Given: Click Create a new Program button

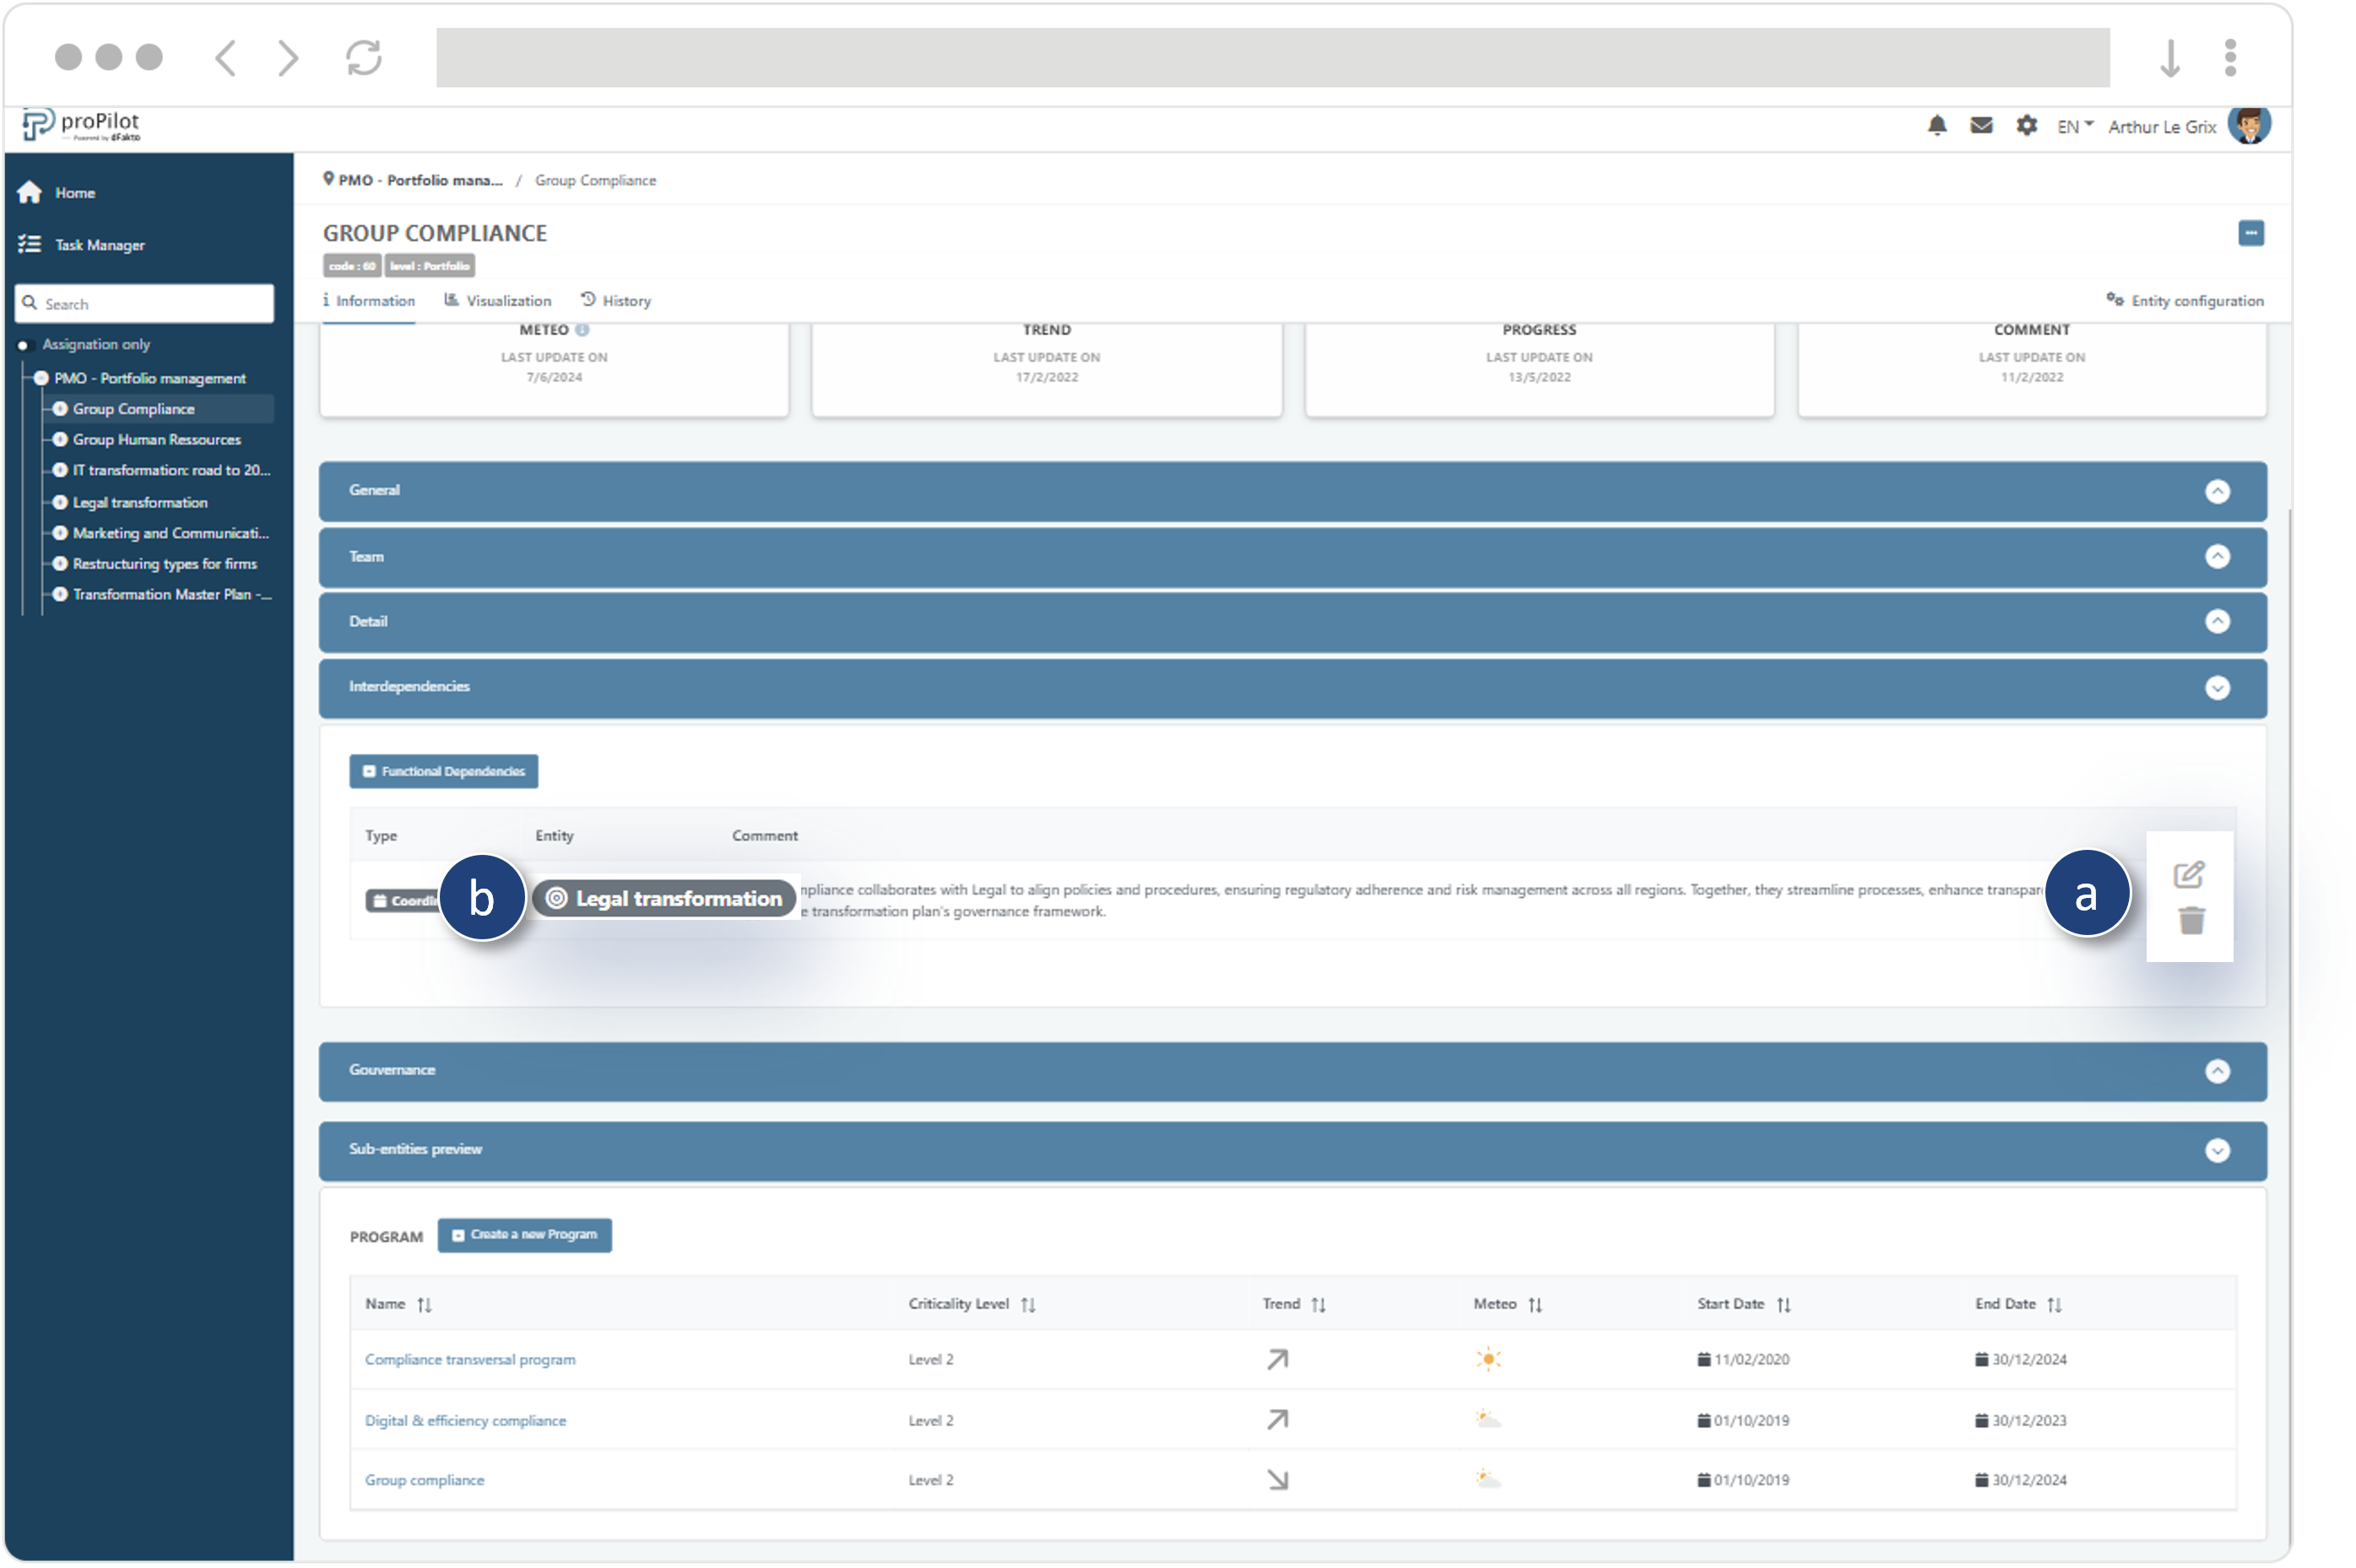Looking at the screenshot, I should (524, 1235).
